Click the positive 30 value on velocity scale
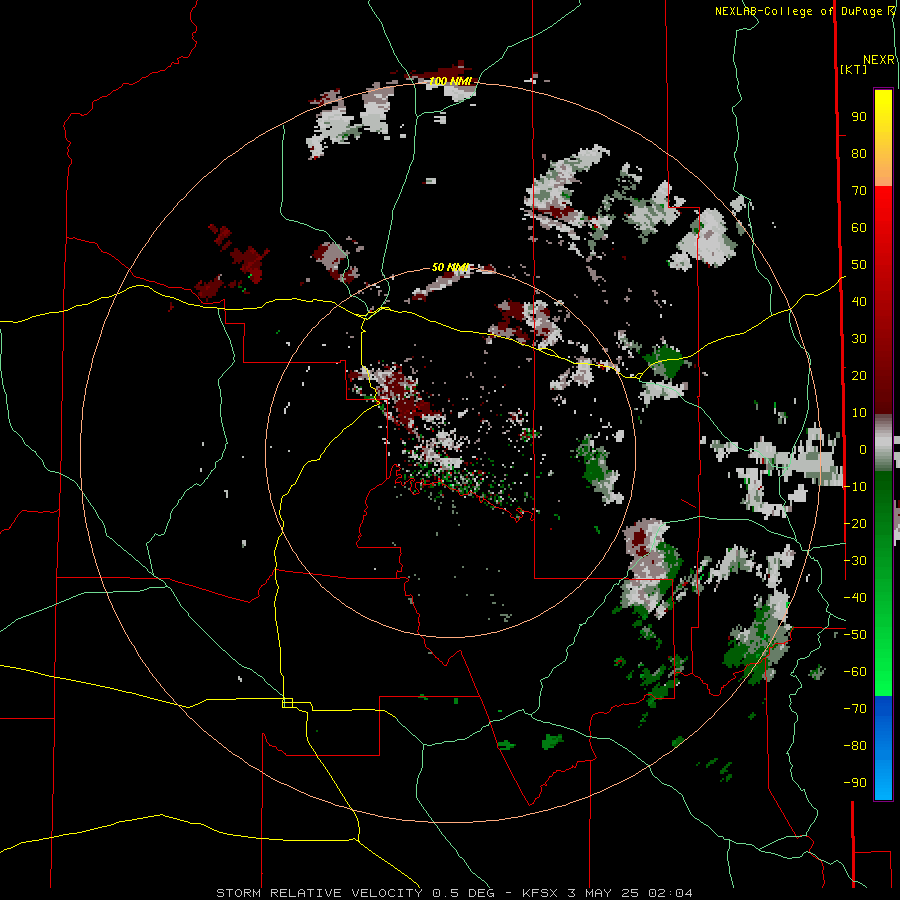Screen dimensions: 900x900 (x=859, y=339)
